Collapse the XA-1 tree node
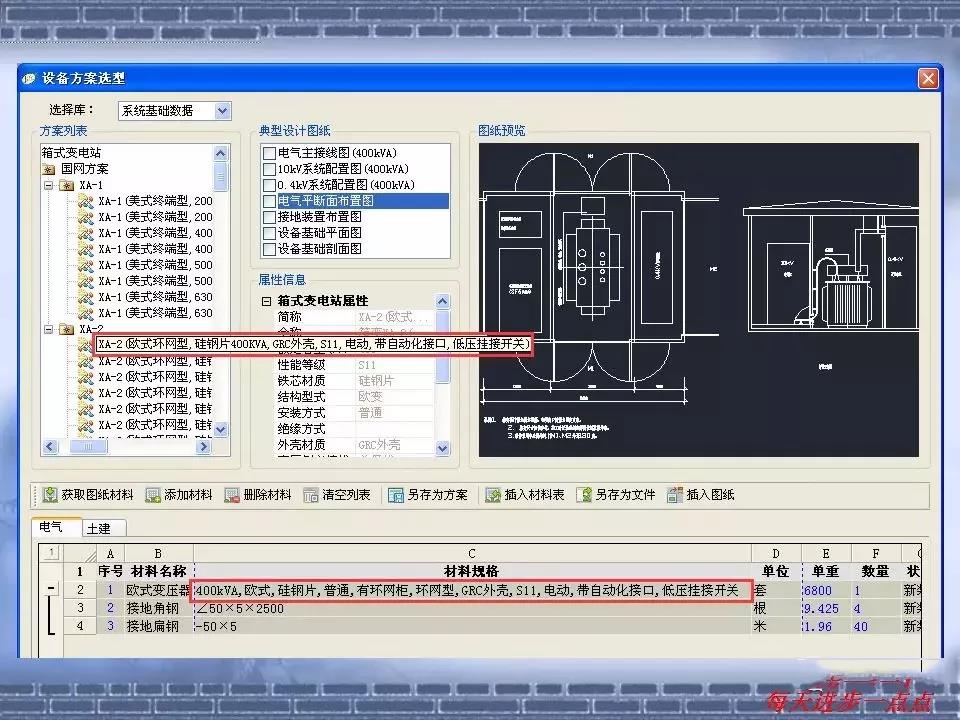Viewport: 960px width, 720px height. point(49,185)
